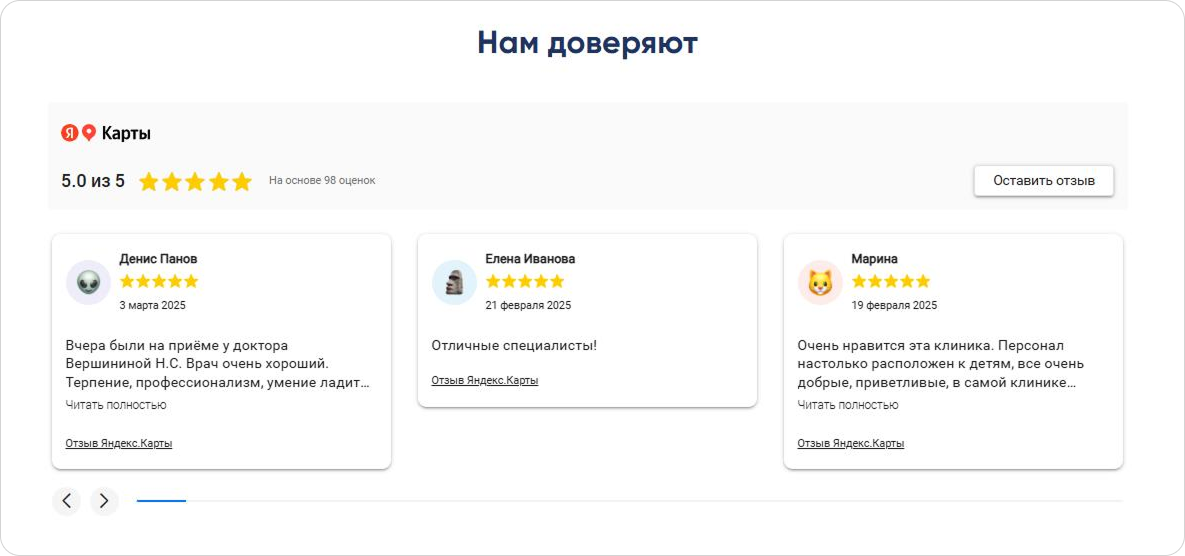Click Марина's cat avatar
The height and width of the screenshot is (556, 1185).
pos(820,283)
